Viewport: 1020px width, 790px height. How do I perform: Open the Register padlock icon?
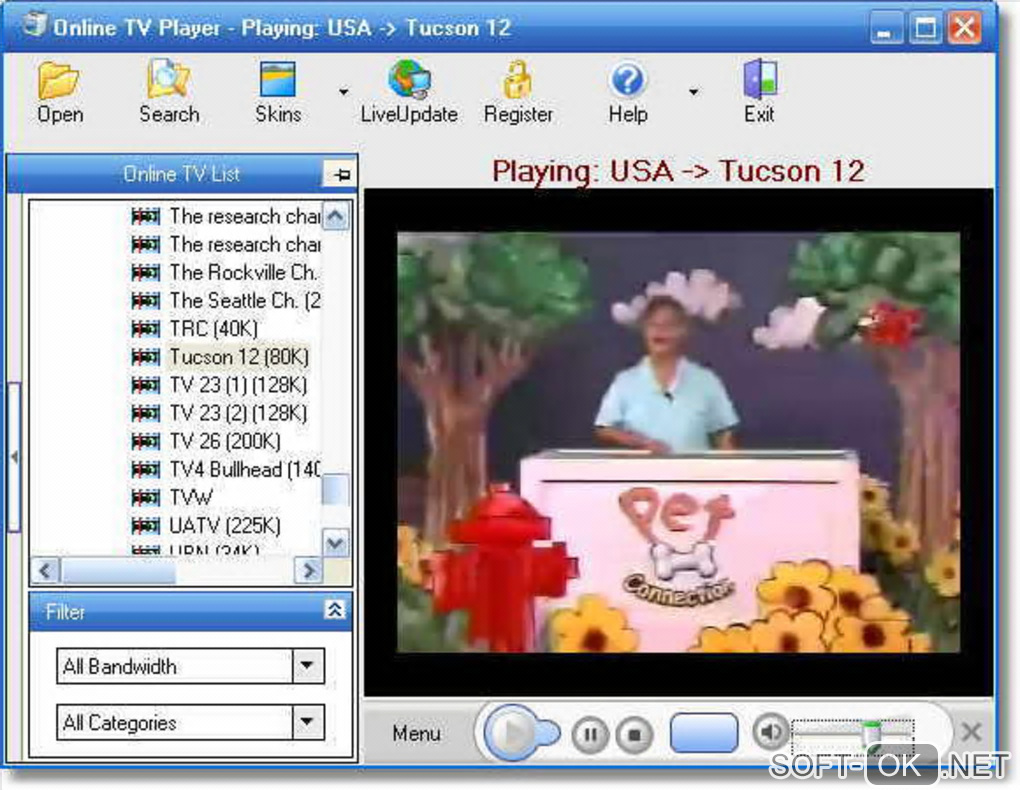click(x=518, y=91)
